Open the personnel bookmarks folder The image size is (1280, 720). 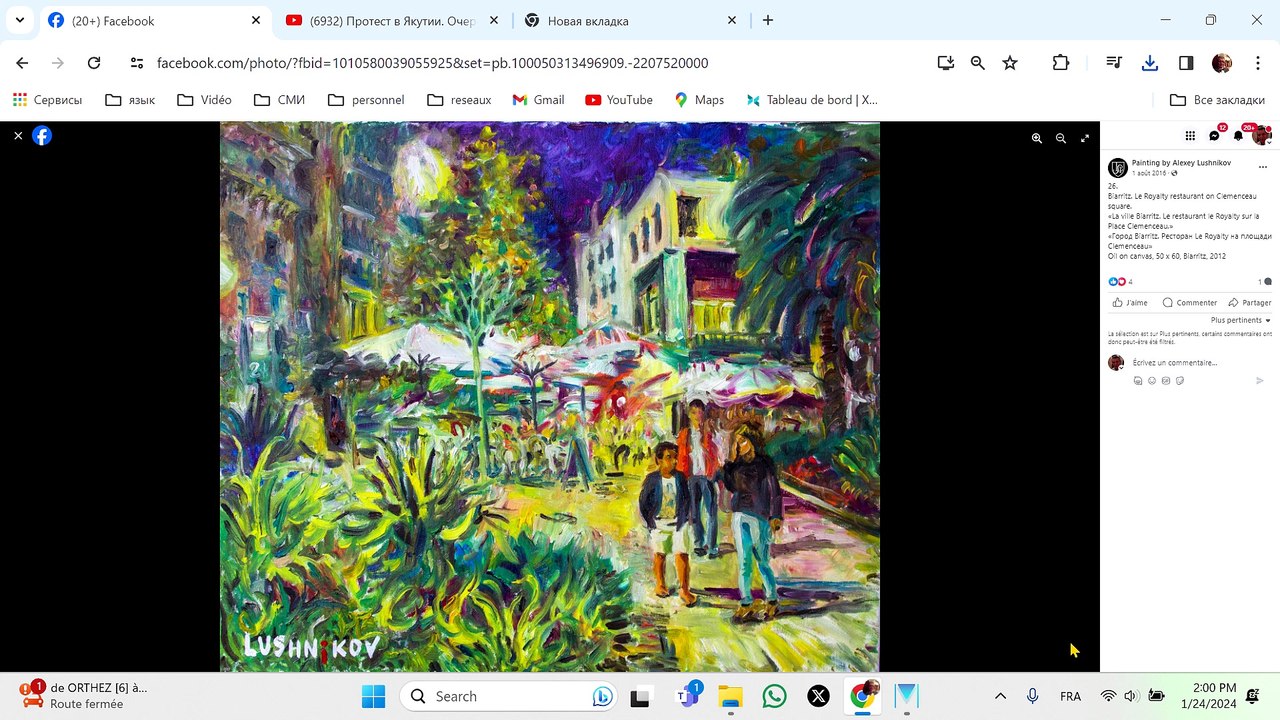366,100
